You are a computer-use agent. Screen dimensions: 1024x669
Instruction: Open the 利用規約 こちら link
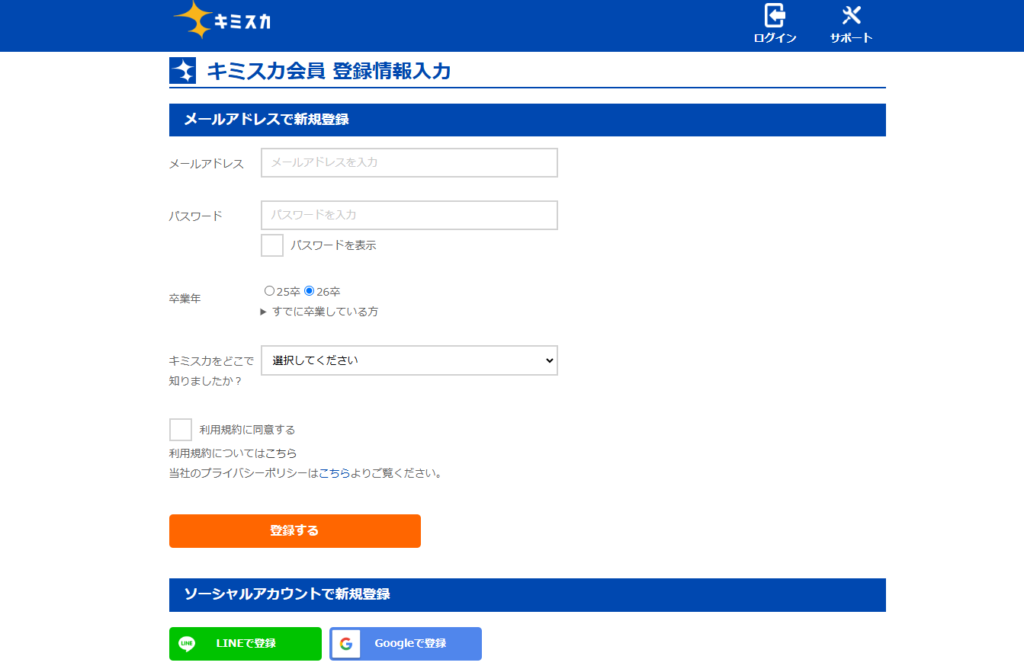click(x=281, y=453)
